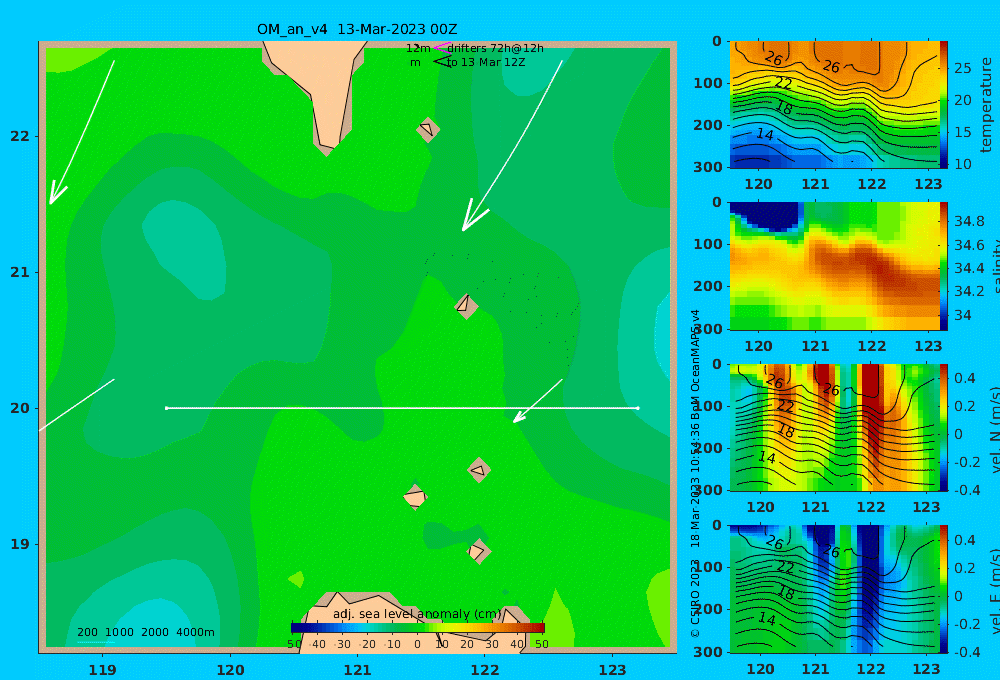The width and height of the screenshot is (1000, 680).
Task: Click the depth scale '200 1000 2000 4000m'
Action: coord(145,632)
